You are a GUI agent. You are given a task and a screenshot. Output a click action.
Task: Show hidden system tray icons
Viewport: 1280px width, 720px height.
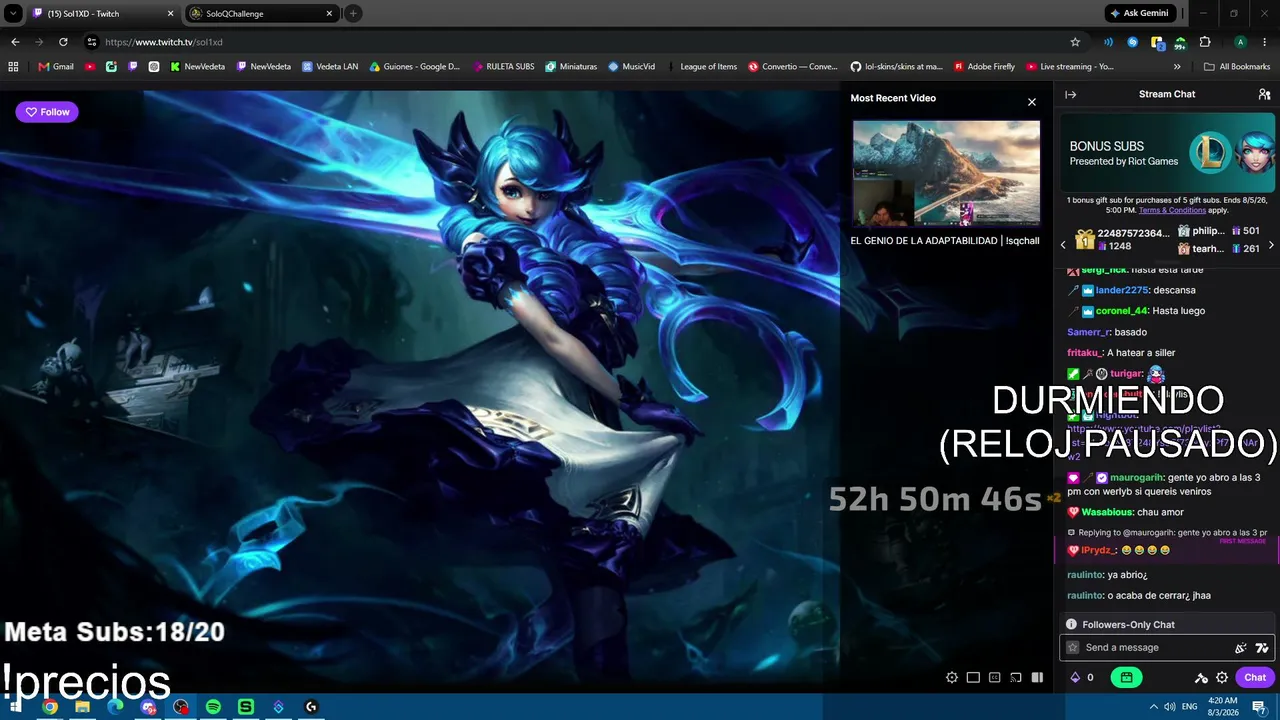1153,707
